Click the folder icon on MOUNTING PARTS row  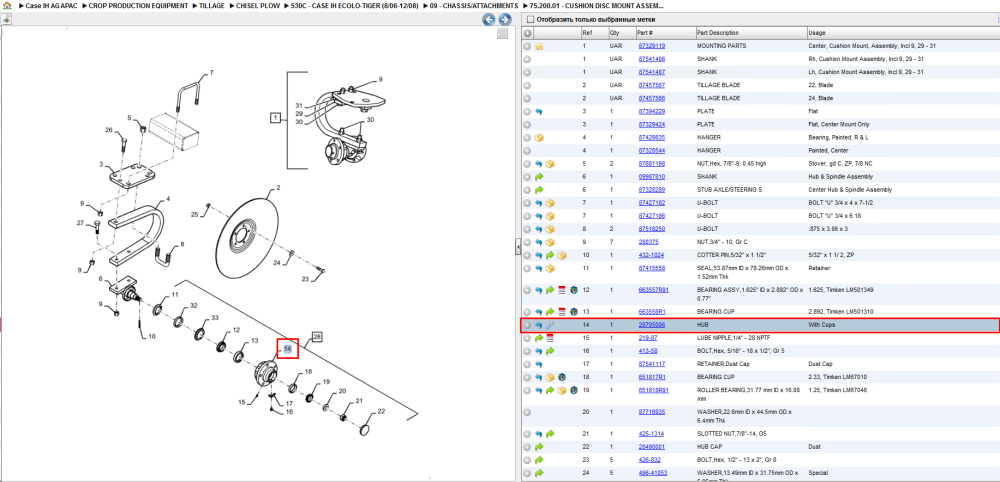click(539, 47)
